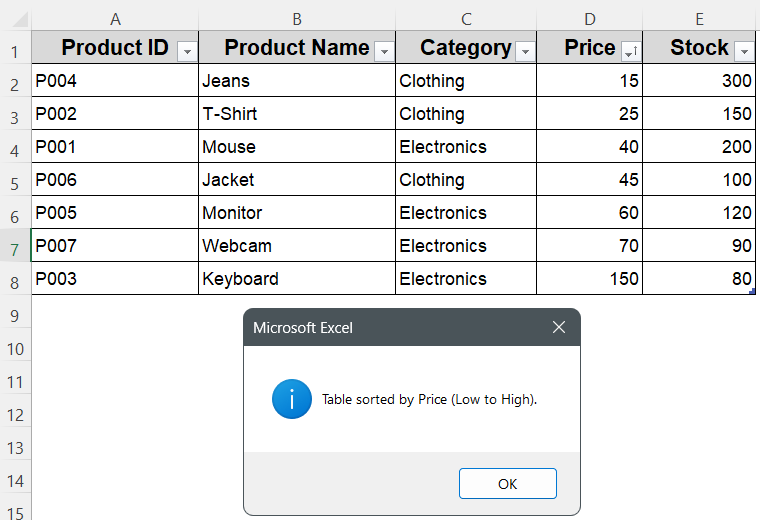Select cell with Product ID P004
Viewport: 760px width, 520px height.
[x=115, y=81]
